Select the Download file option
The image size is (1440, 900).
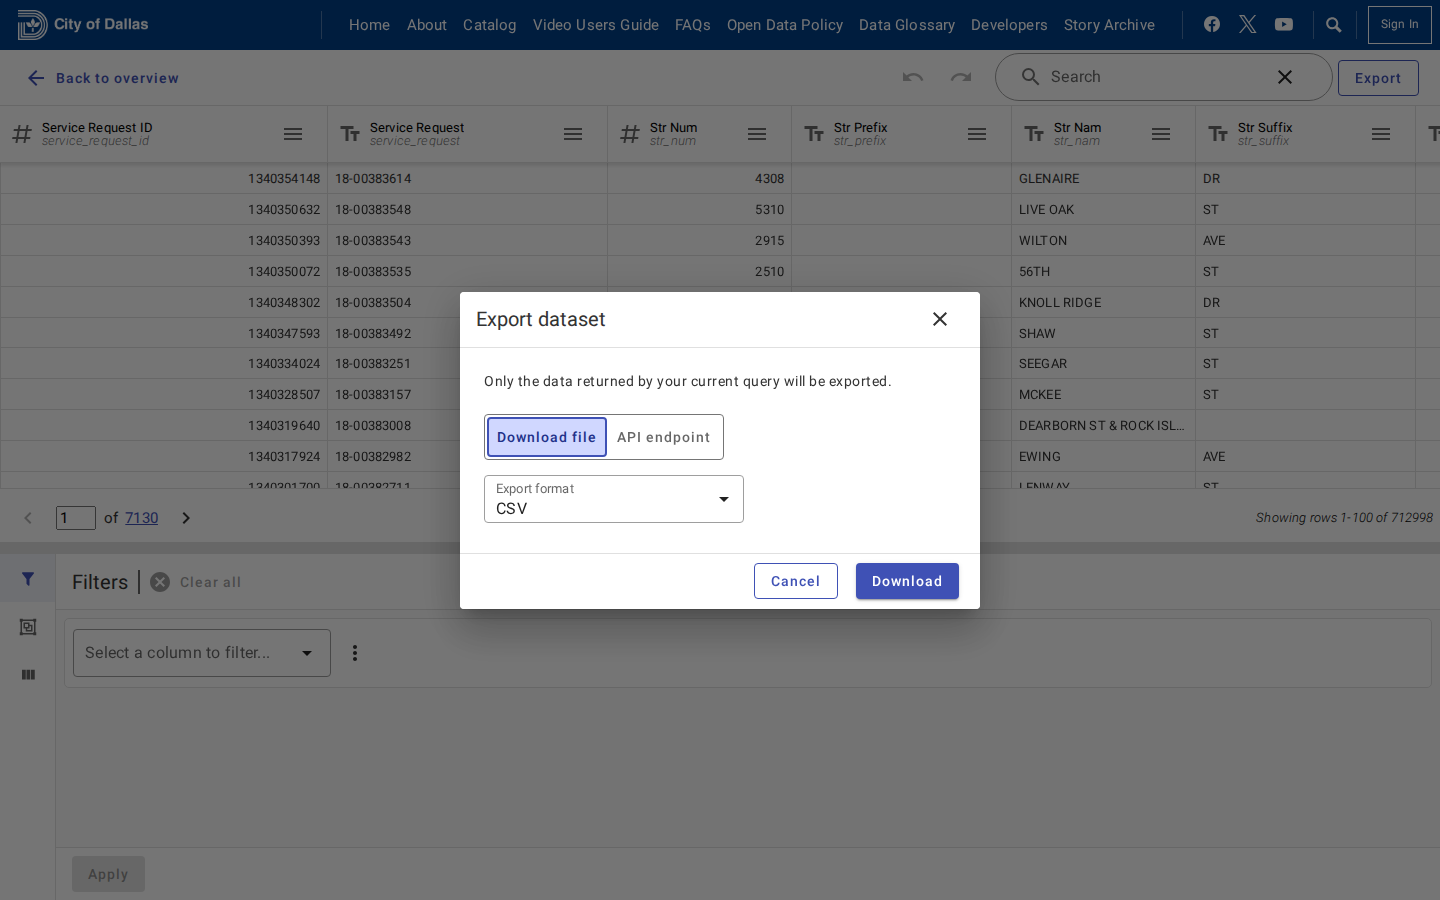(547, 437)
